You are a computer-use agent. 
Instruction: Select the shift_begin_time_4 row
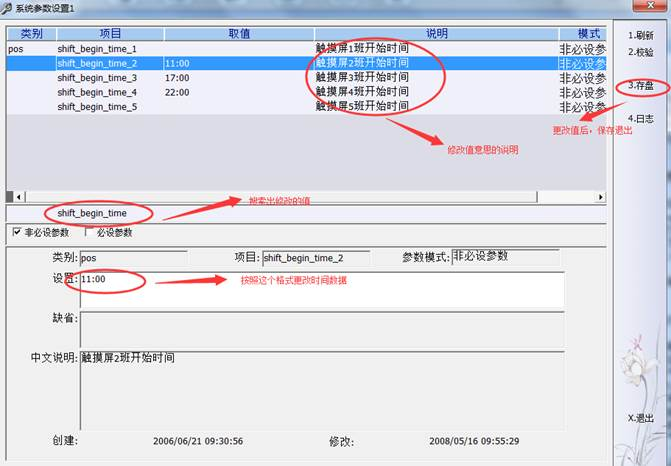[97, 92]
